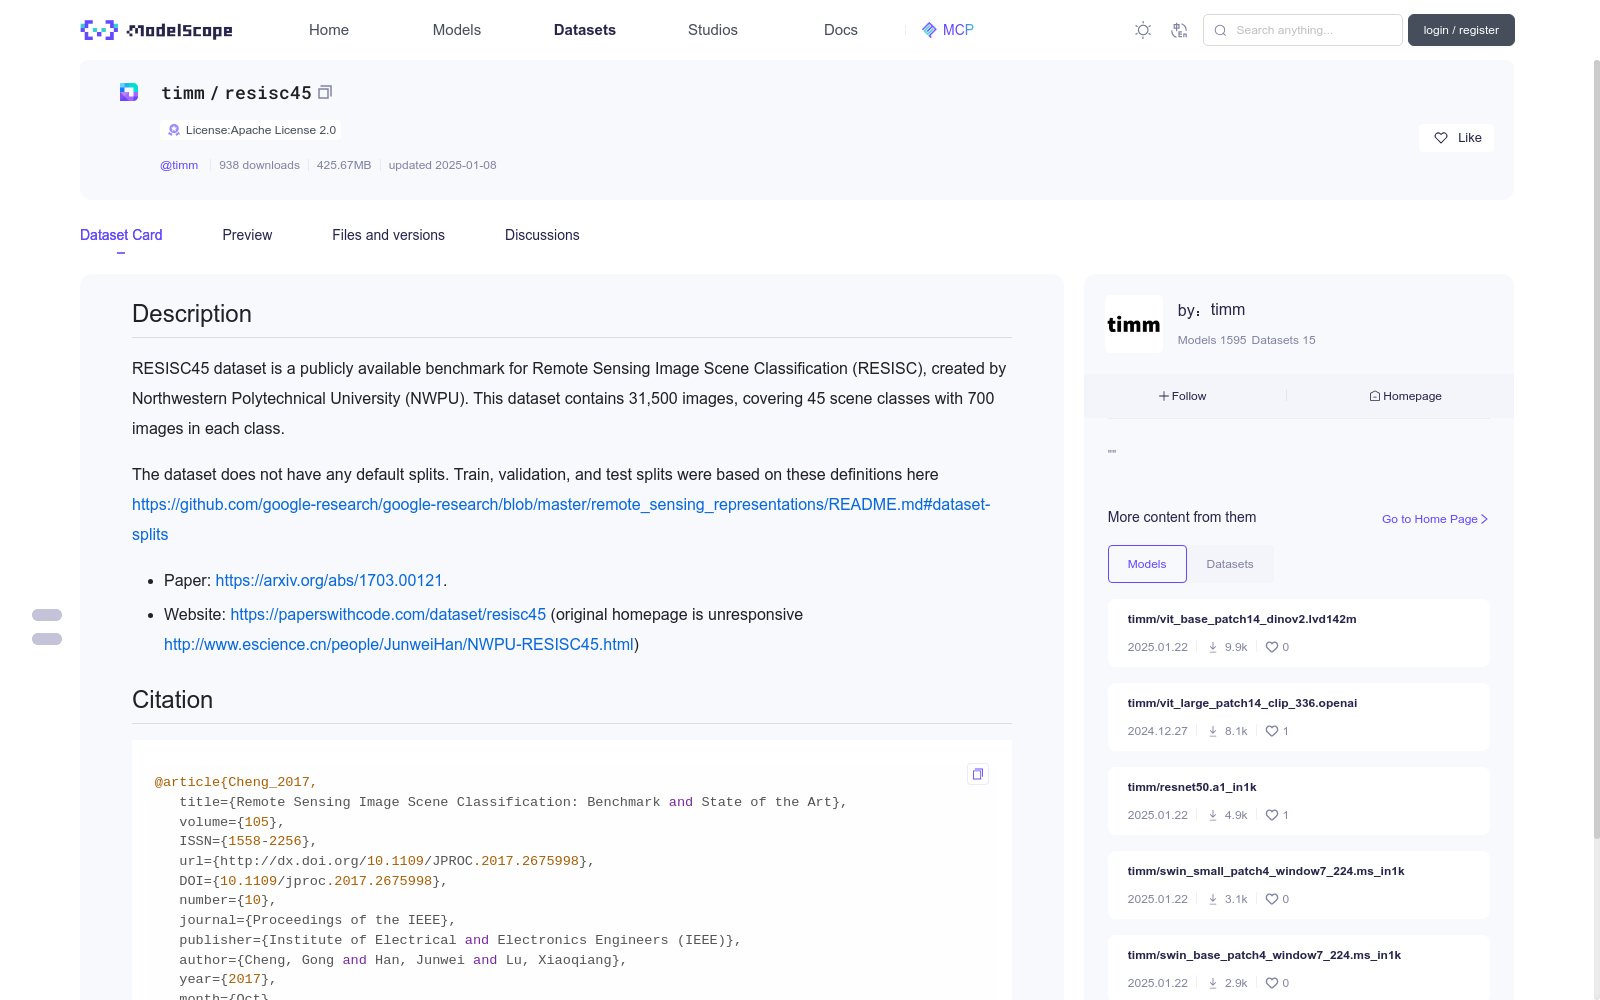Click the 'Datasets 15' count text

pyautogui.click(x=1284, y=340)
